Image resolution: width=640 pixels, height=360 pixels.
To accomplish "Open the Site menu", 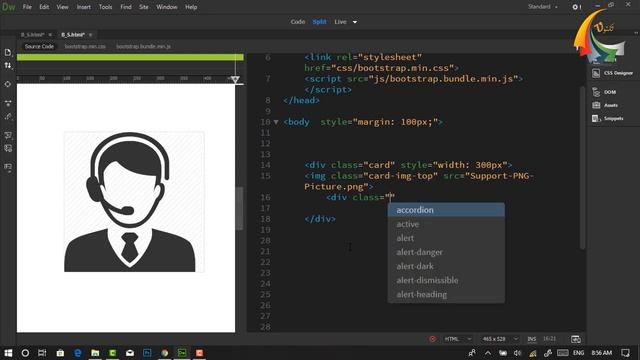I will pos(144,7).
